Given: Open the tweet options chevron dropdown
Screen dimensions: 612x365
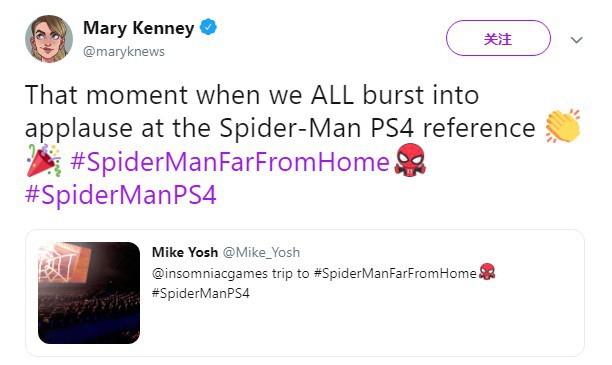Looking at the screenshot, I should coord(576,39).
